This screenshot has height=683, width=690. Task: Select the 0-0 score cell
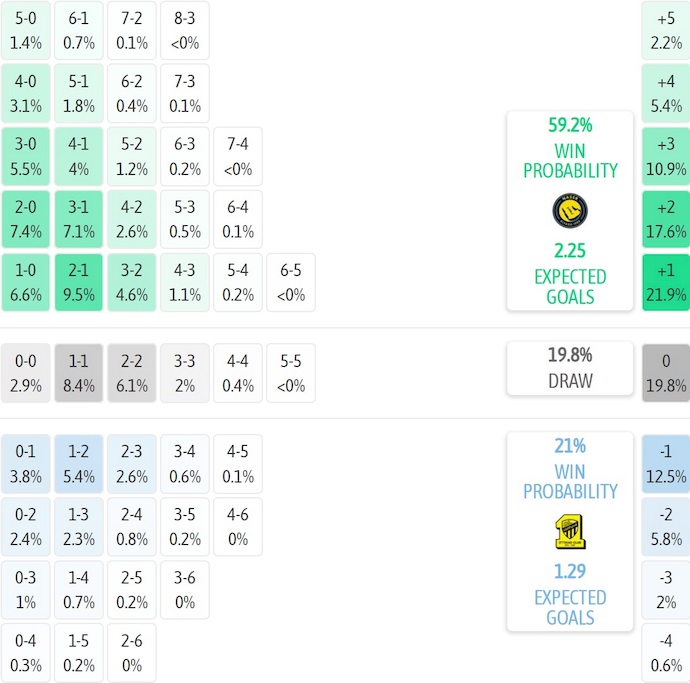26,373
